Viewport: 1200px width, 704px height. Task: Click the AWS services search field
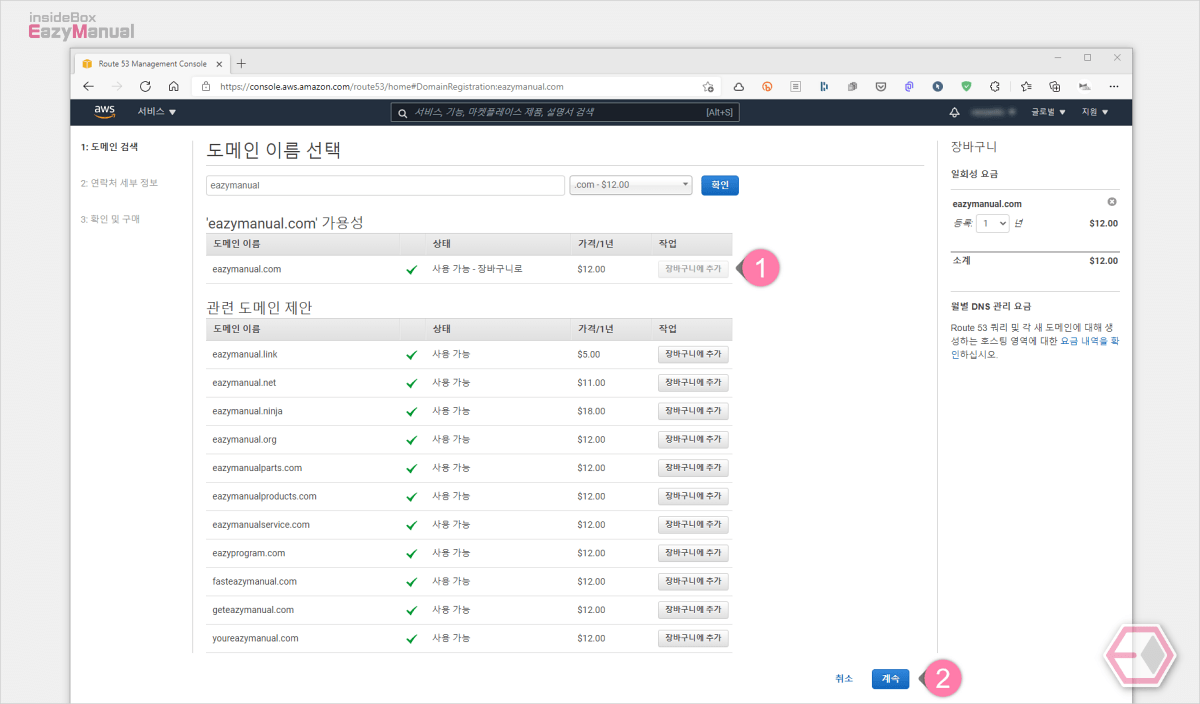coord(565,112)
